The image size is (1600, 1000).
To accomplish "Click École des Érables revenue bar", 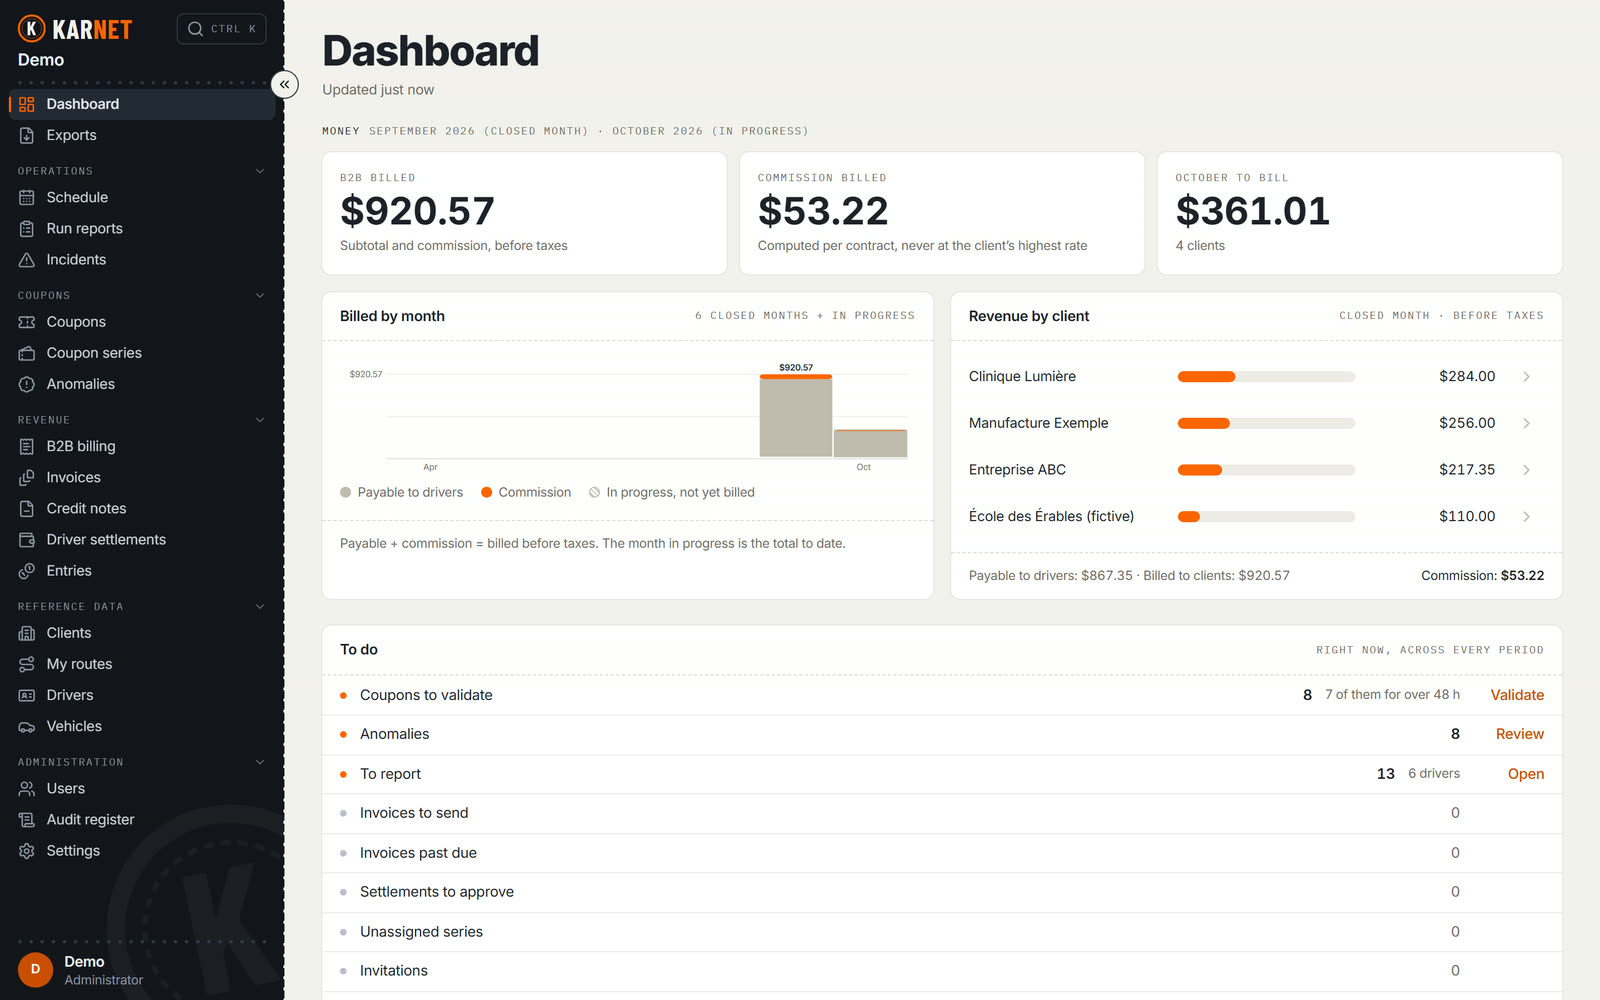I will (x=1266, y=517).
